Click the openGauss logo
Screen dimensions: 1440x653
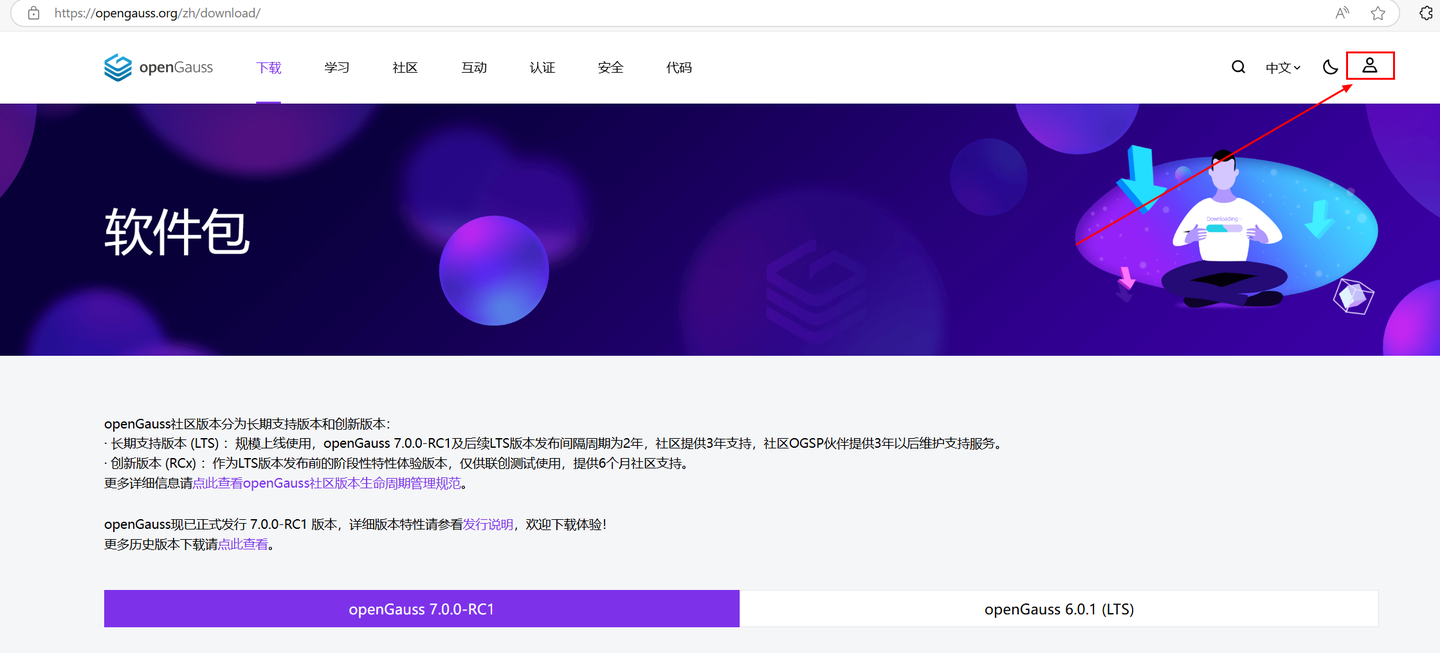coord(158,67)
